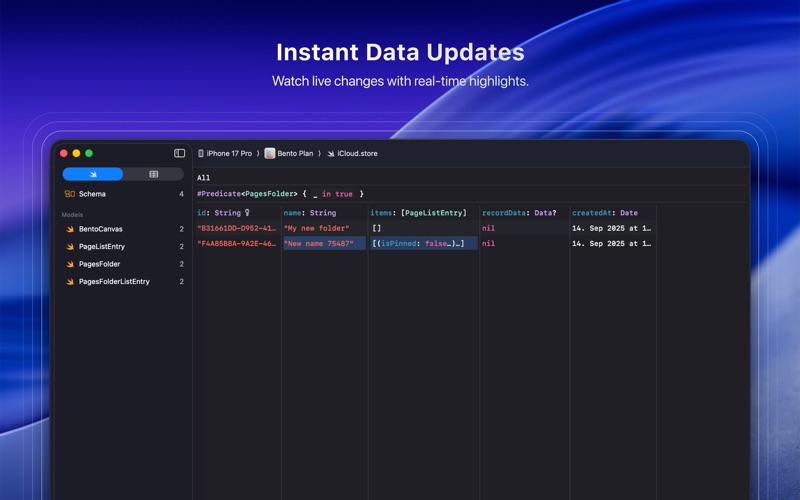The image size is (800, 500).
Task: Select the PagesFolderListEntry model
Action: coord(122,281)
